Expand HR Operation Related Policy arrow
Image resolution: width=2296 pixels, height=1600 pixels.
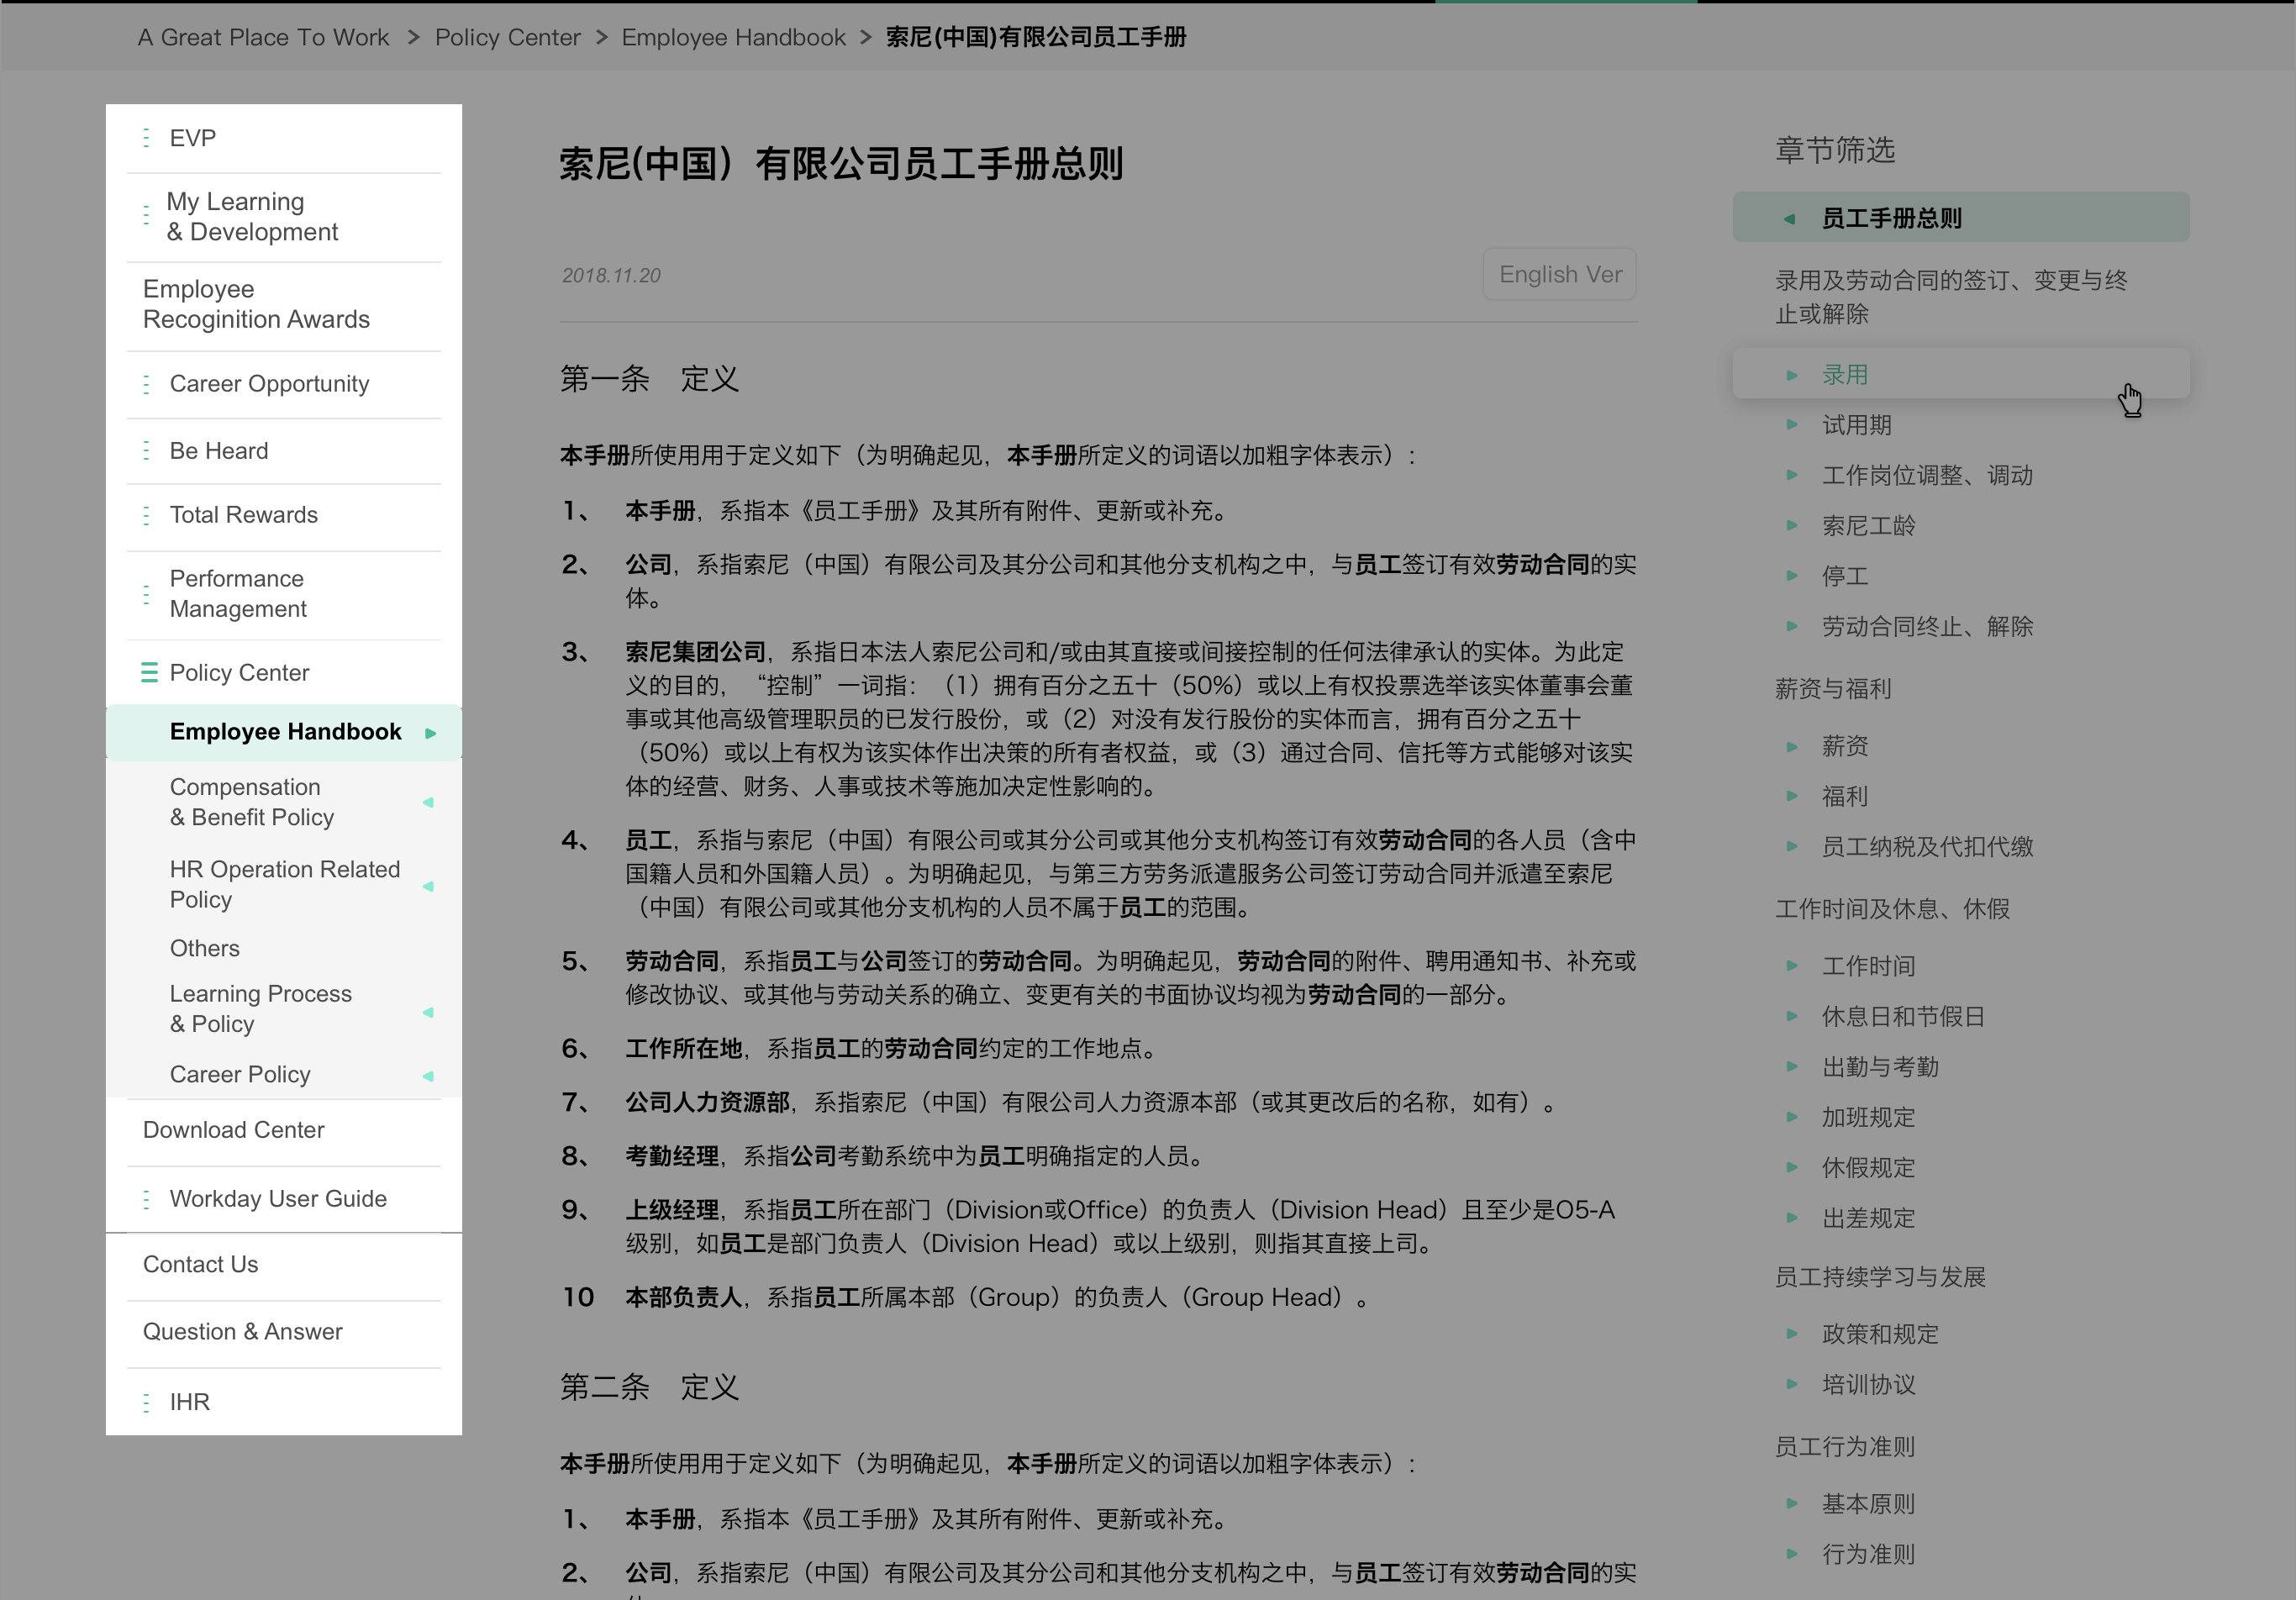click(x=428, y=886)
